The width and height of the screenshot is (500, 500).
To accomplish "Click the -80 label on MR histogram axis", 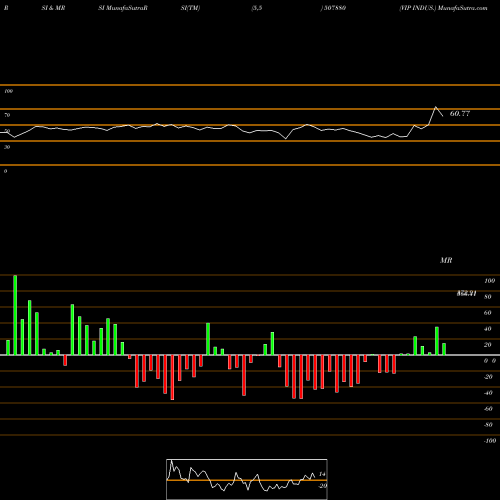I will 488,425.
